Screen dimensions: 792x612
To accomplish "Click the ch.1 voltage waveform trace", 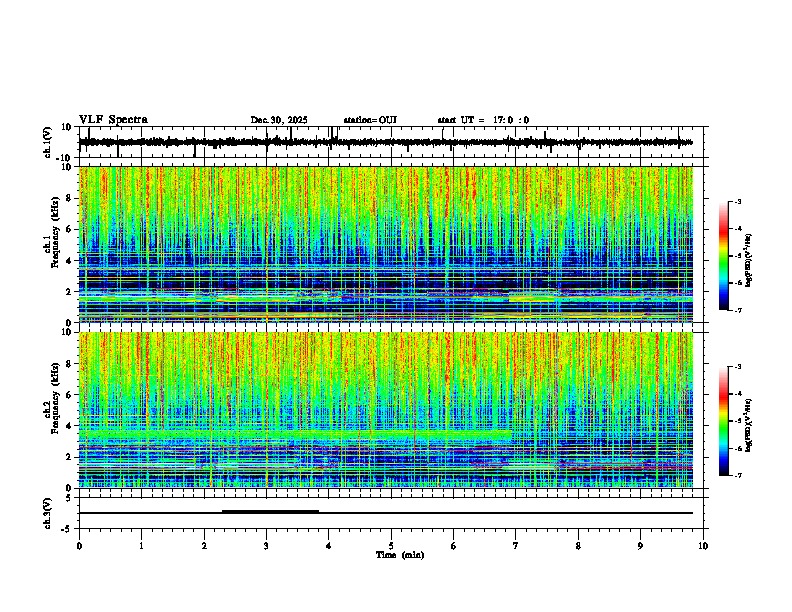I will [x=385, y=142].
